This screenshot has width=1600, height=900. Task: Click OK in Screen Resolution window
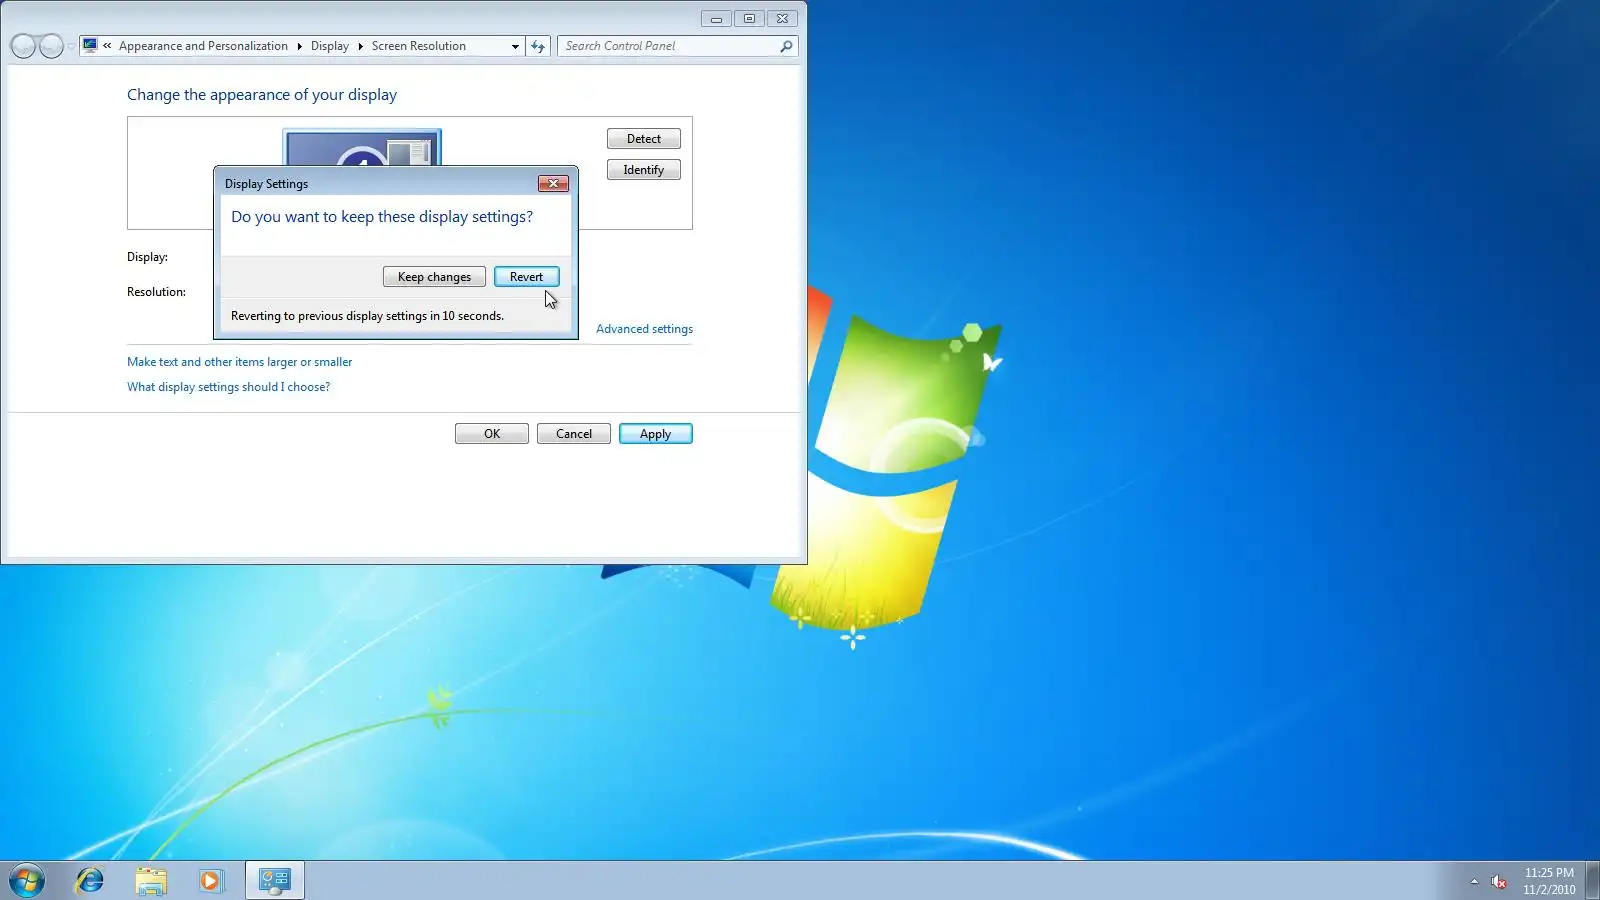point(492,434)
